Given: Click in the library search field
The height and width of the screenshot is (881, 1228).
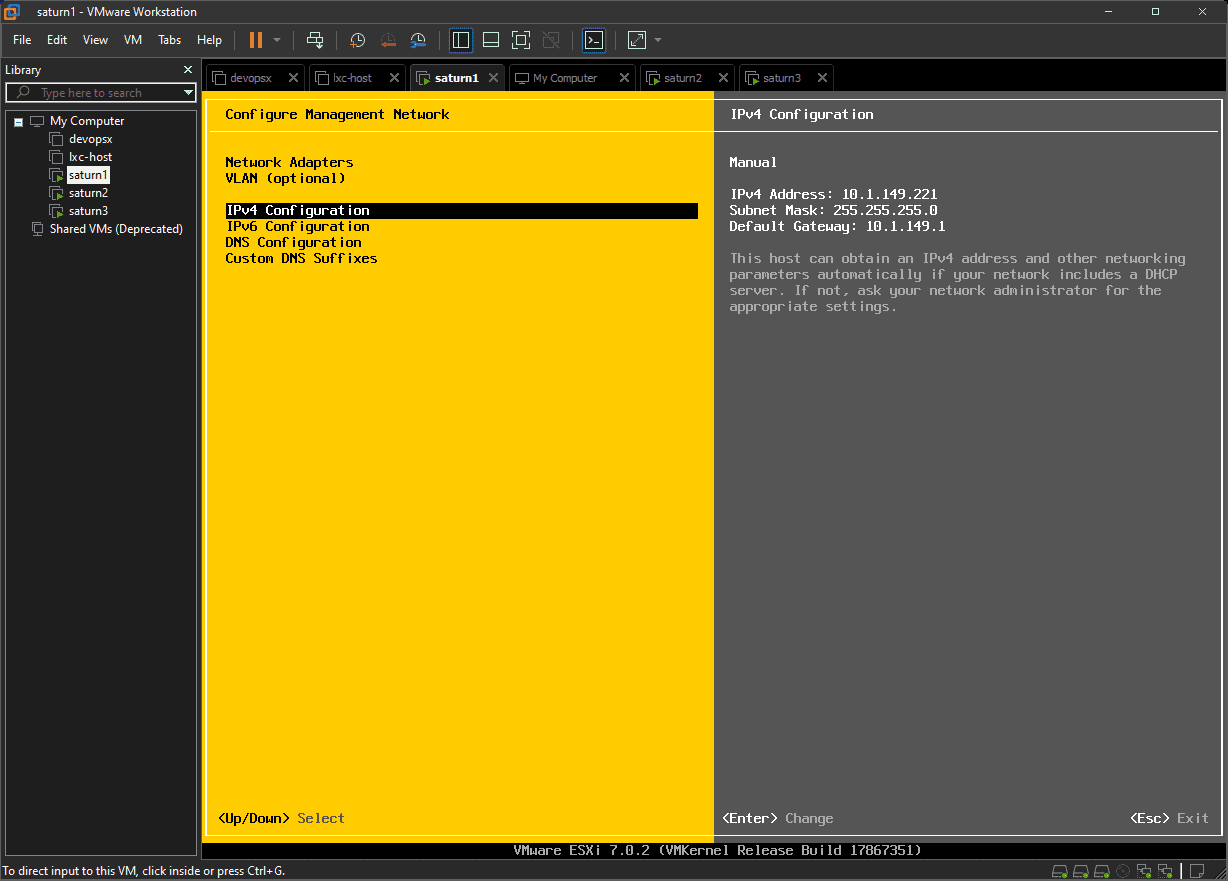Looking at the screenshot, I should coord(100,93).
